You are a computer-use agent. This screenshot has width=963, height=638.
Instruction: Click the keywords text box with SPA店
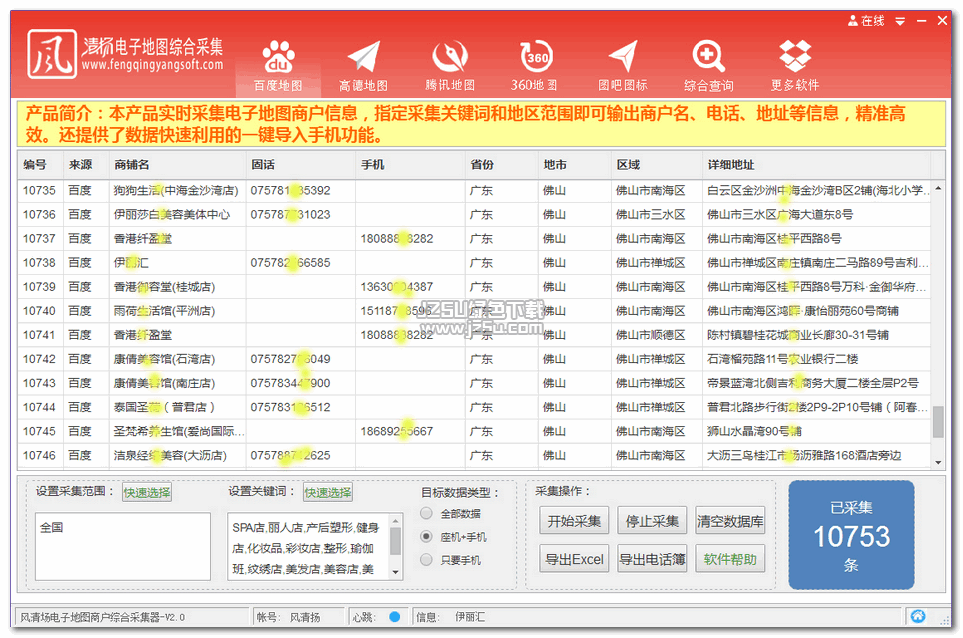tap(309, 547)
